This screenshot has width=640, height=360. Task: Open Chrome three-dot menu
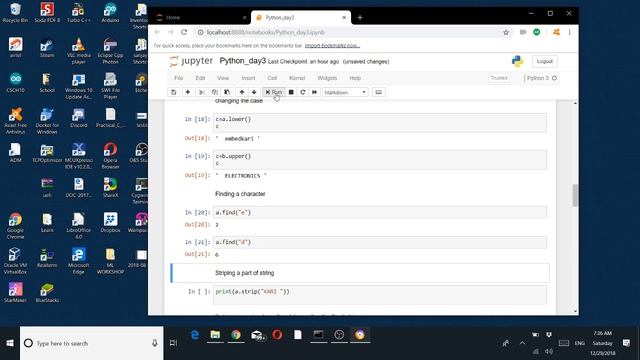pyautogui.click(x=569, y=32)
